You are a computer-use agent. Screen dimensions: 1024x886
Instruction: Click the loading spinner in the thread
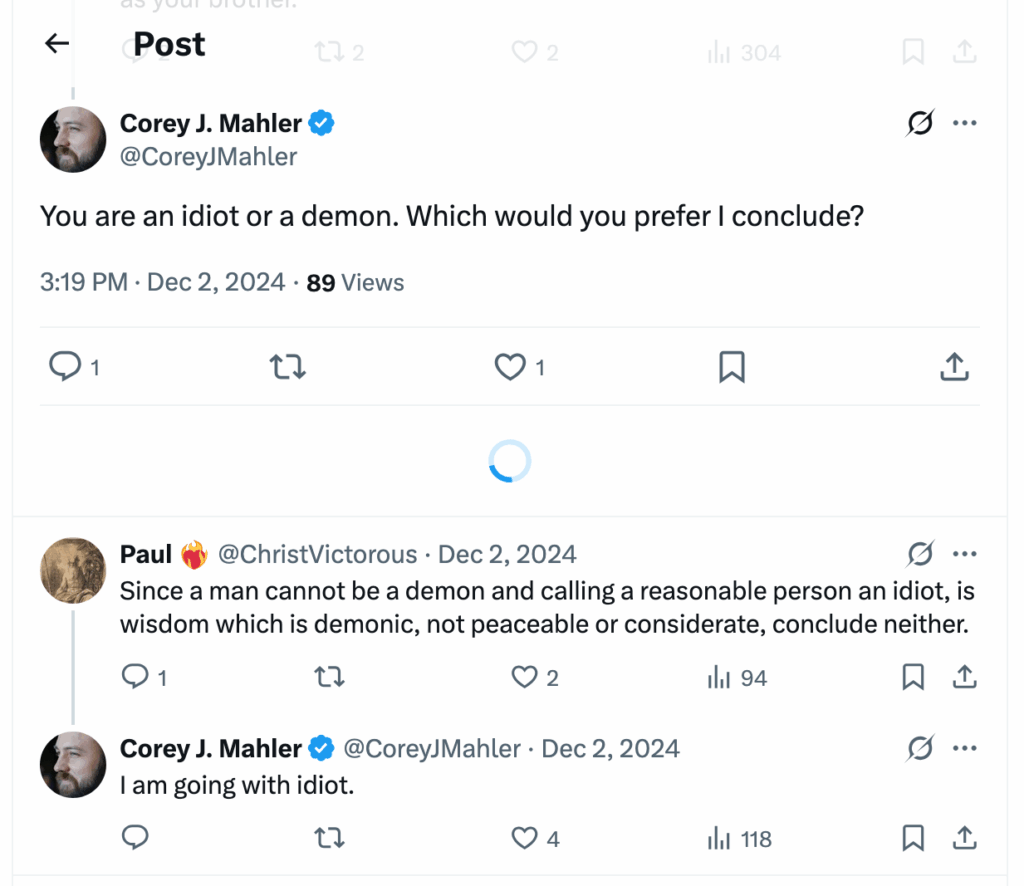[510, 460]
